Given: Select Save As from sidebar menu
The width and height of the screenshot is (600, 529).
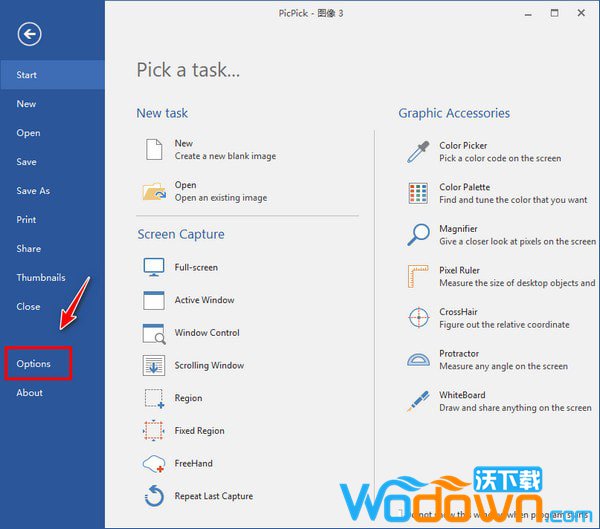Looking at the screenshot, I should [x=33, y=191].
